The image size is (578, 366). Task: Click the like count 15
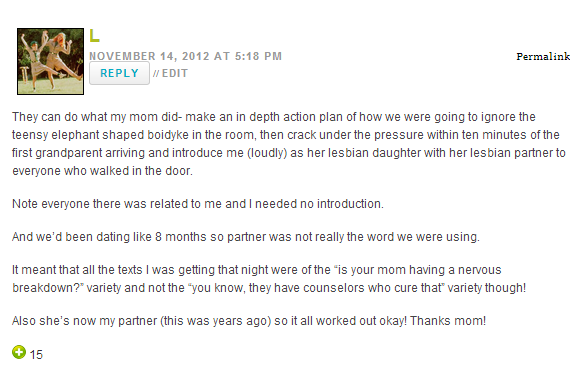pos(36,355)
